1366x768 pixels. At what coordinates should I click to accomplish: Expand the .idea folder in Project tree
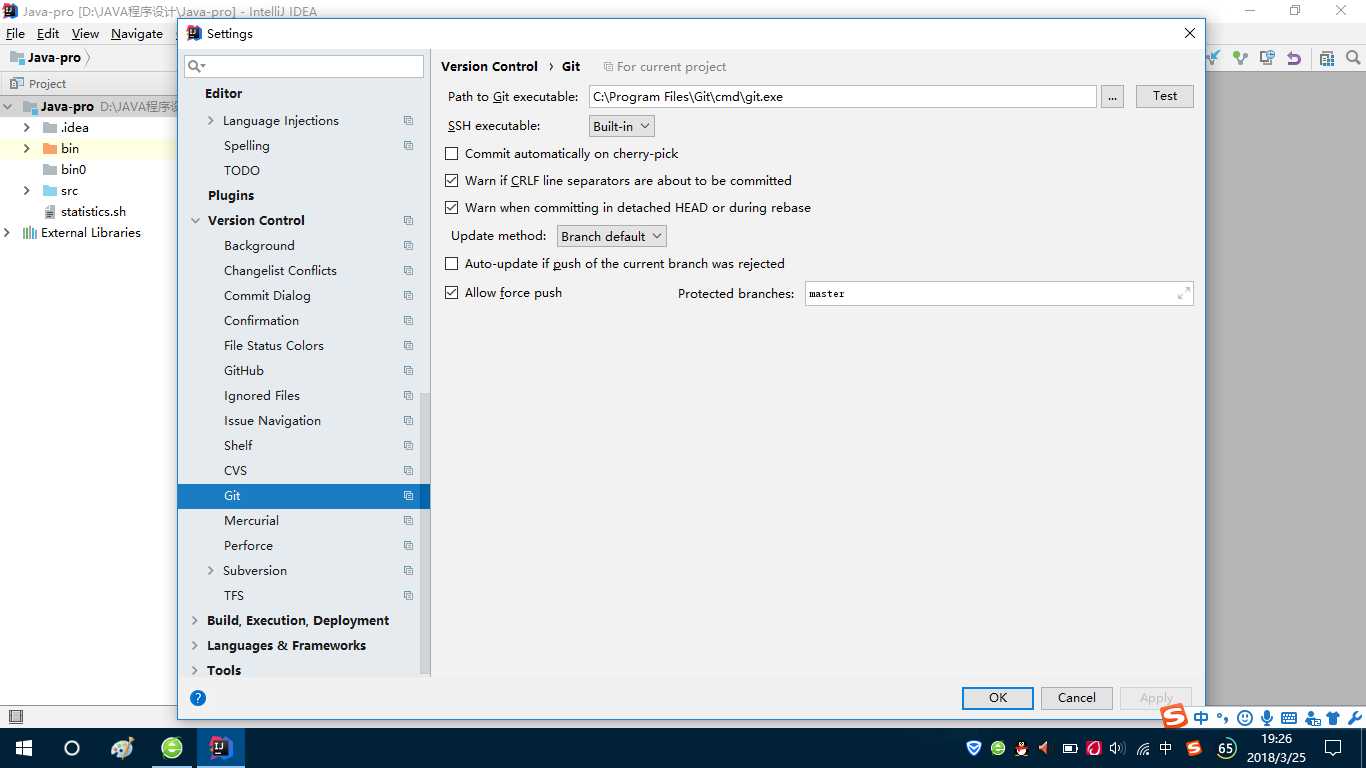tap(27, 128)
